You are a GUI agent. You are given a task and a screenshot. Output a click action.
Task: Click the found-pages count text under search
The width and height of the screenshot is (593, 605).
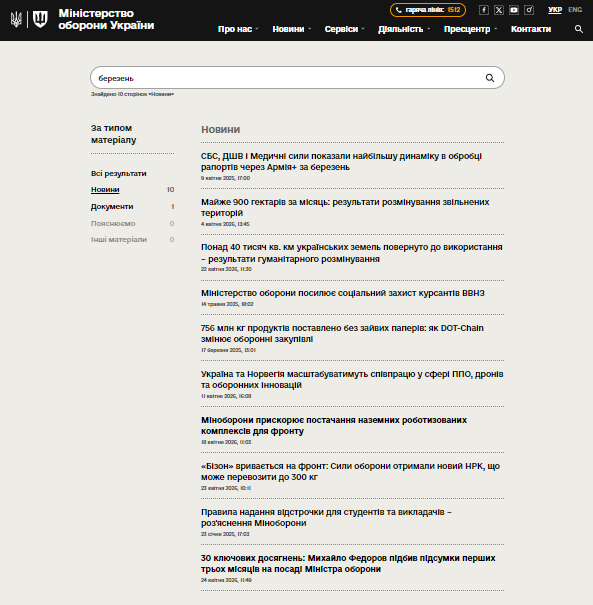[x=132, y=94]
